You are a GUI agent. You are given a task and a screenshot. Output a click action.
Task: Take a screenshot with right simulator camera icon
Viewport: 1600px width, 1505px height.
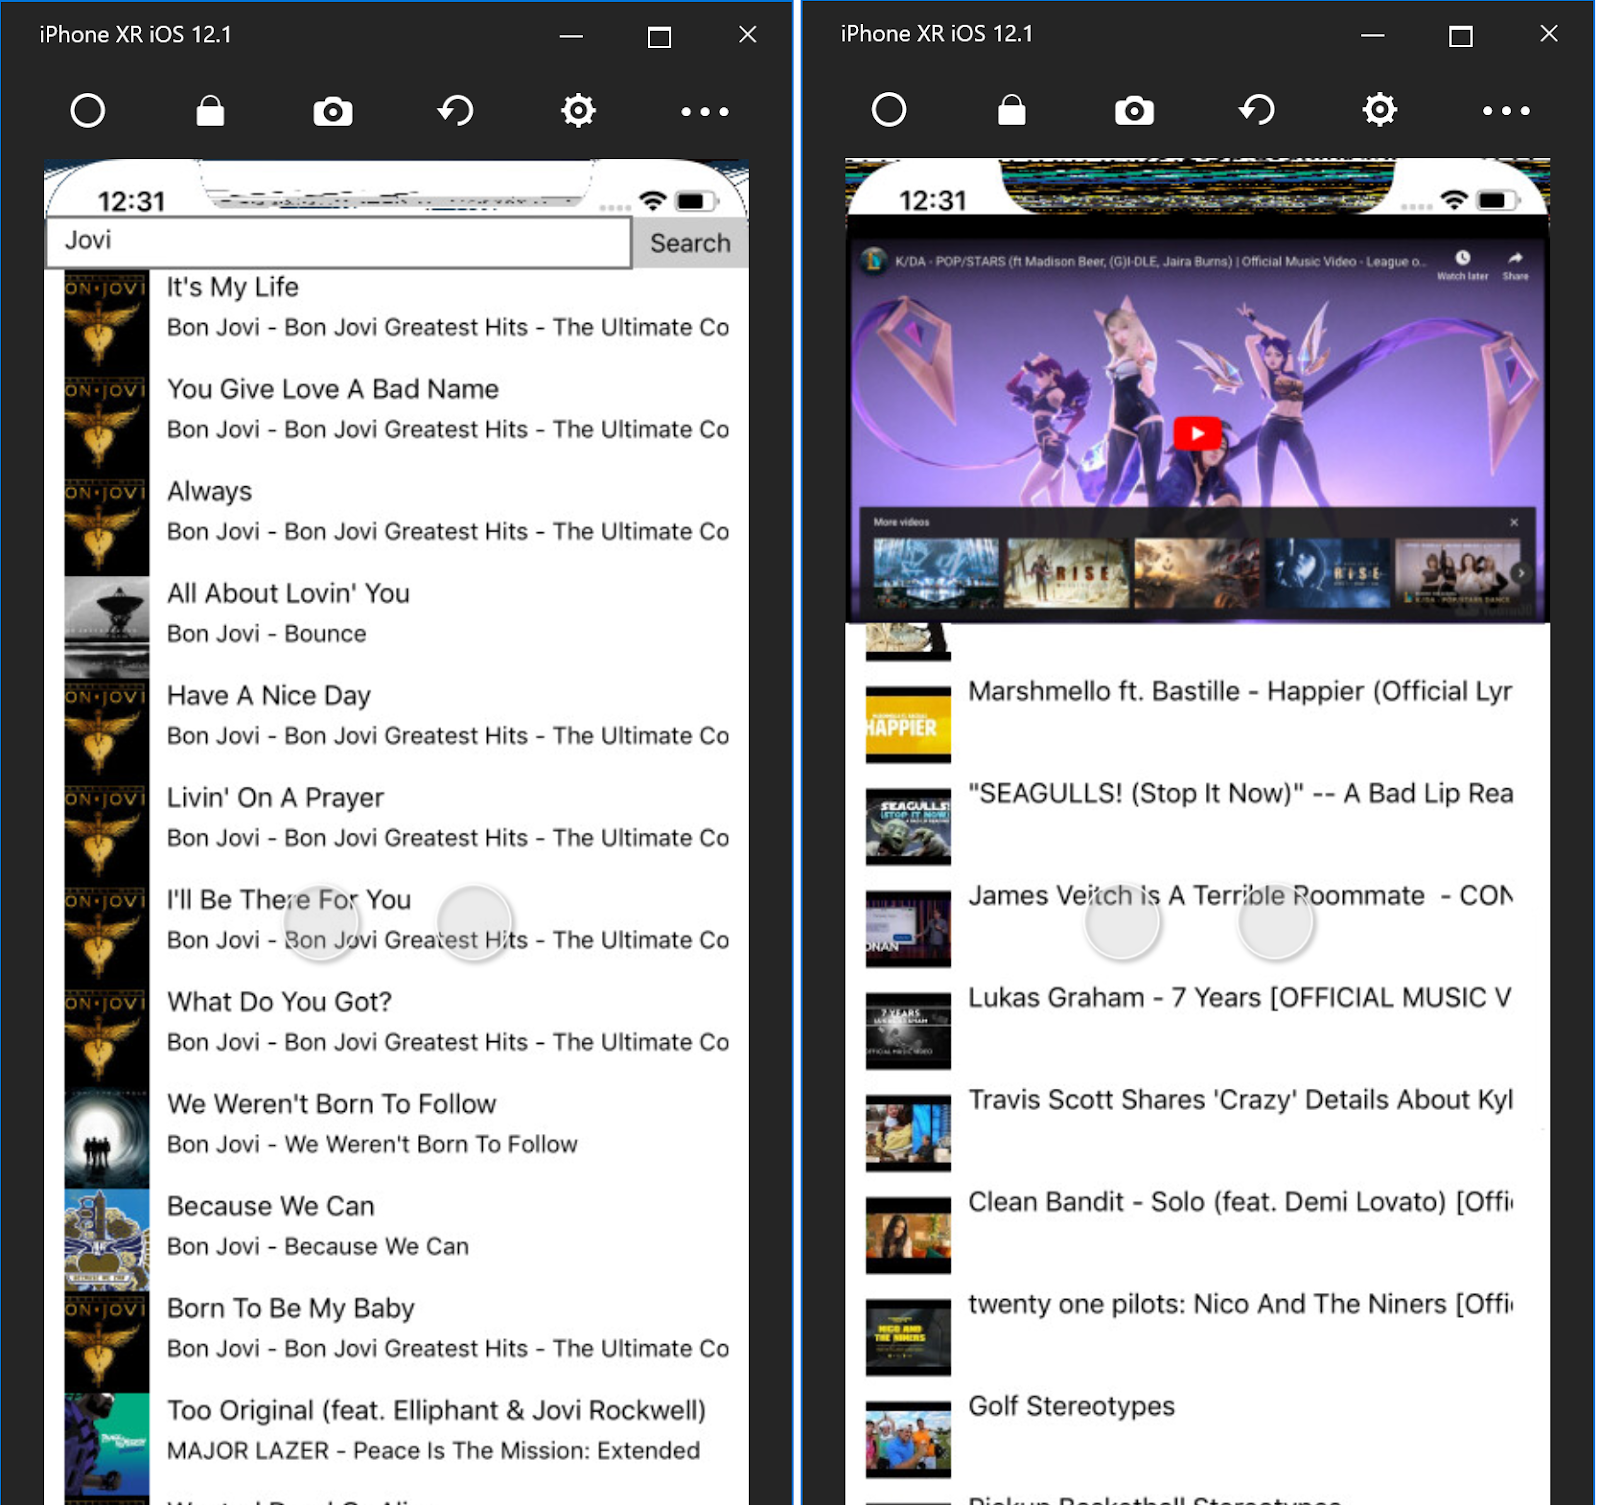1135,110
